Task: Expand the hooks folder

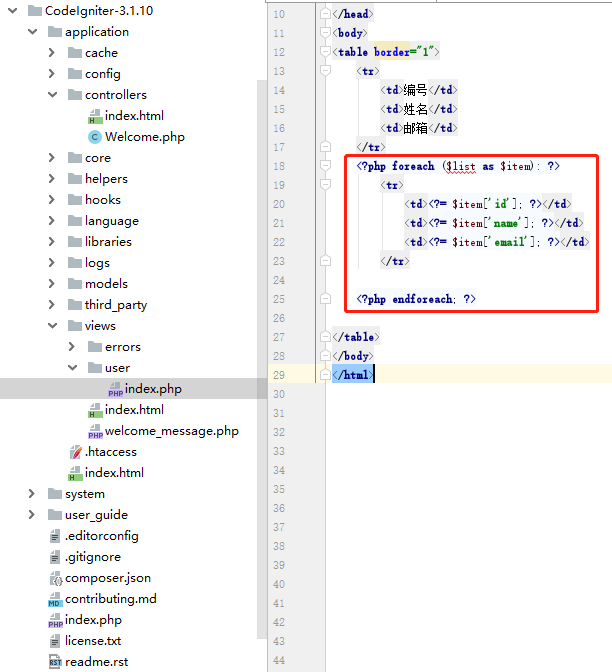Action: coord(52,199)
